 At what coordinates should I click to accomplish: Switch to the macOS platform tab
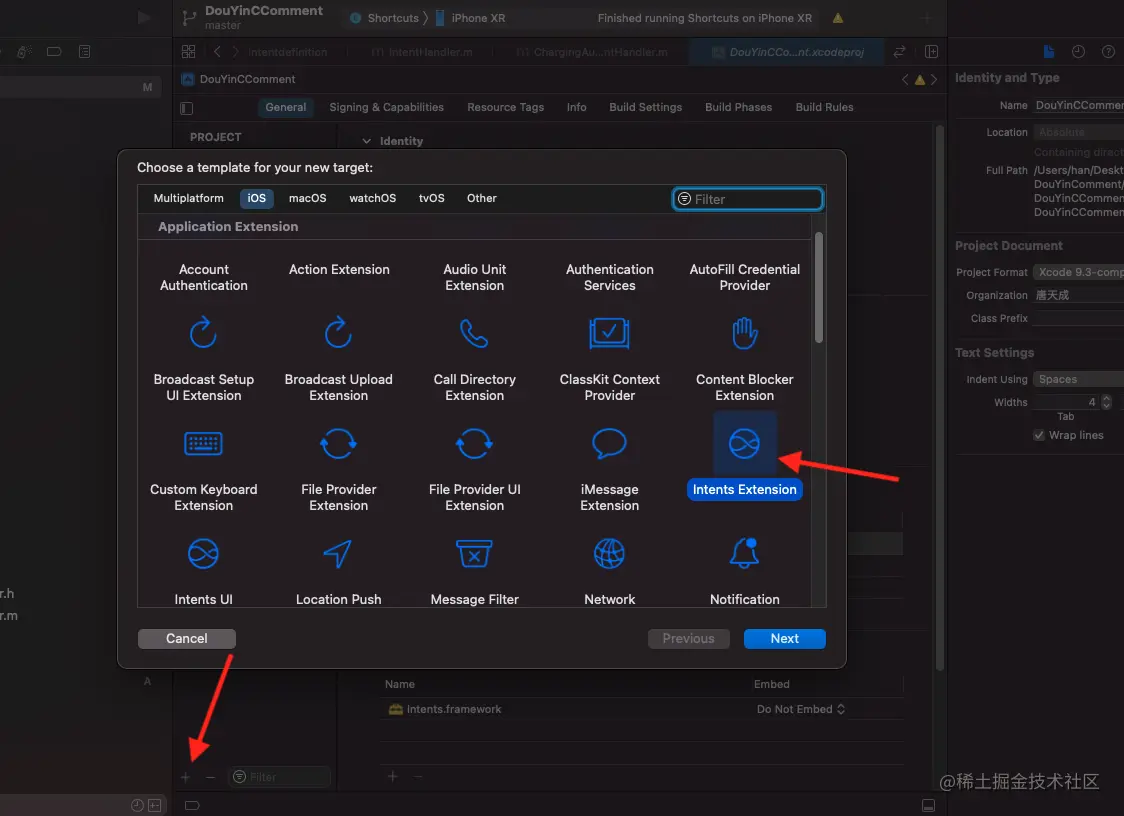(308, 198)
